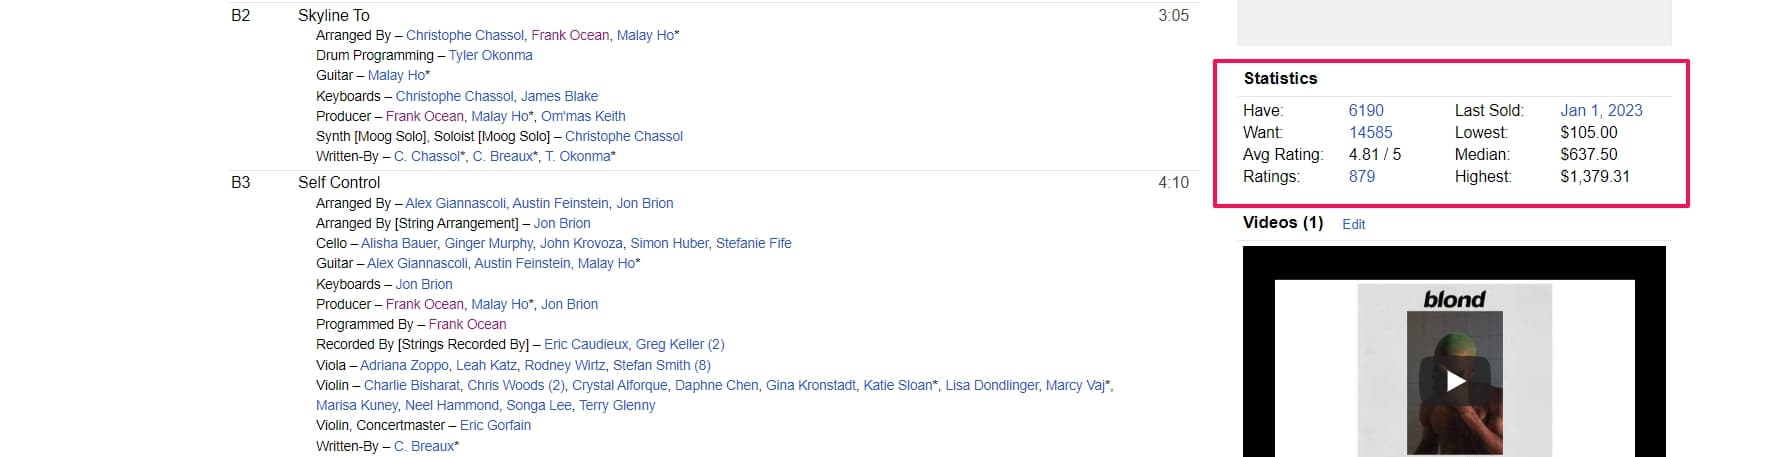Click Edit next to Videos

coord(1353,224)
